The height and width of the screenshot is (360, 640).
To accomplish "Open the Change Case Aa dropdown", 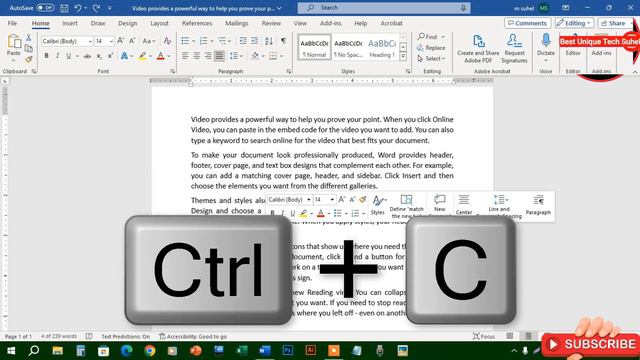I will (149, 41).
